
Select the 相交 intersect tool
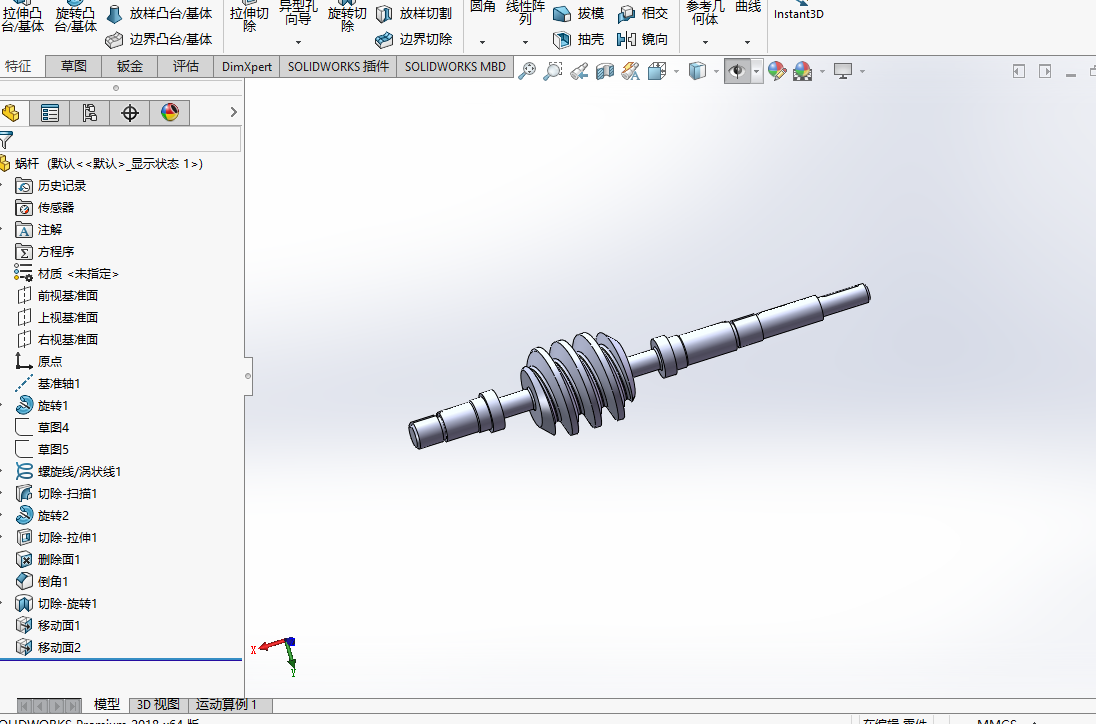pyautogui.click(x=643, y=13)
